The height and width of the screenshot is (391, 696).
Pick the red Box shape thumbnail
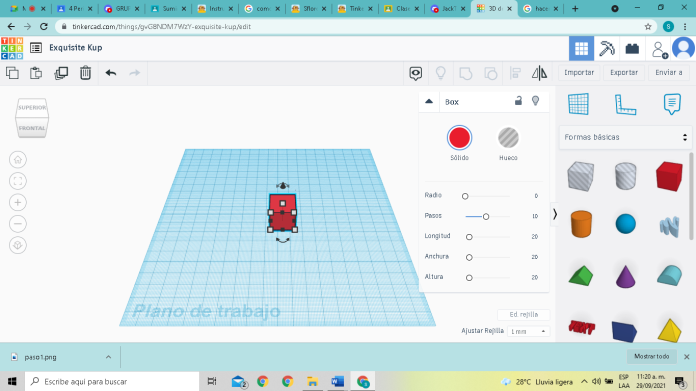tap(669, 177)
